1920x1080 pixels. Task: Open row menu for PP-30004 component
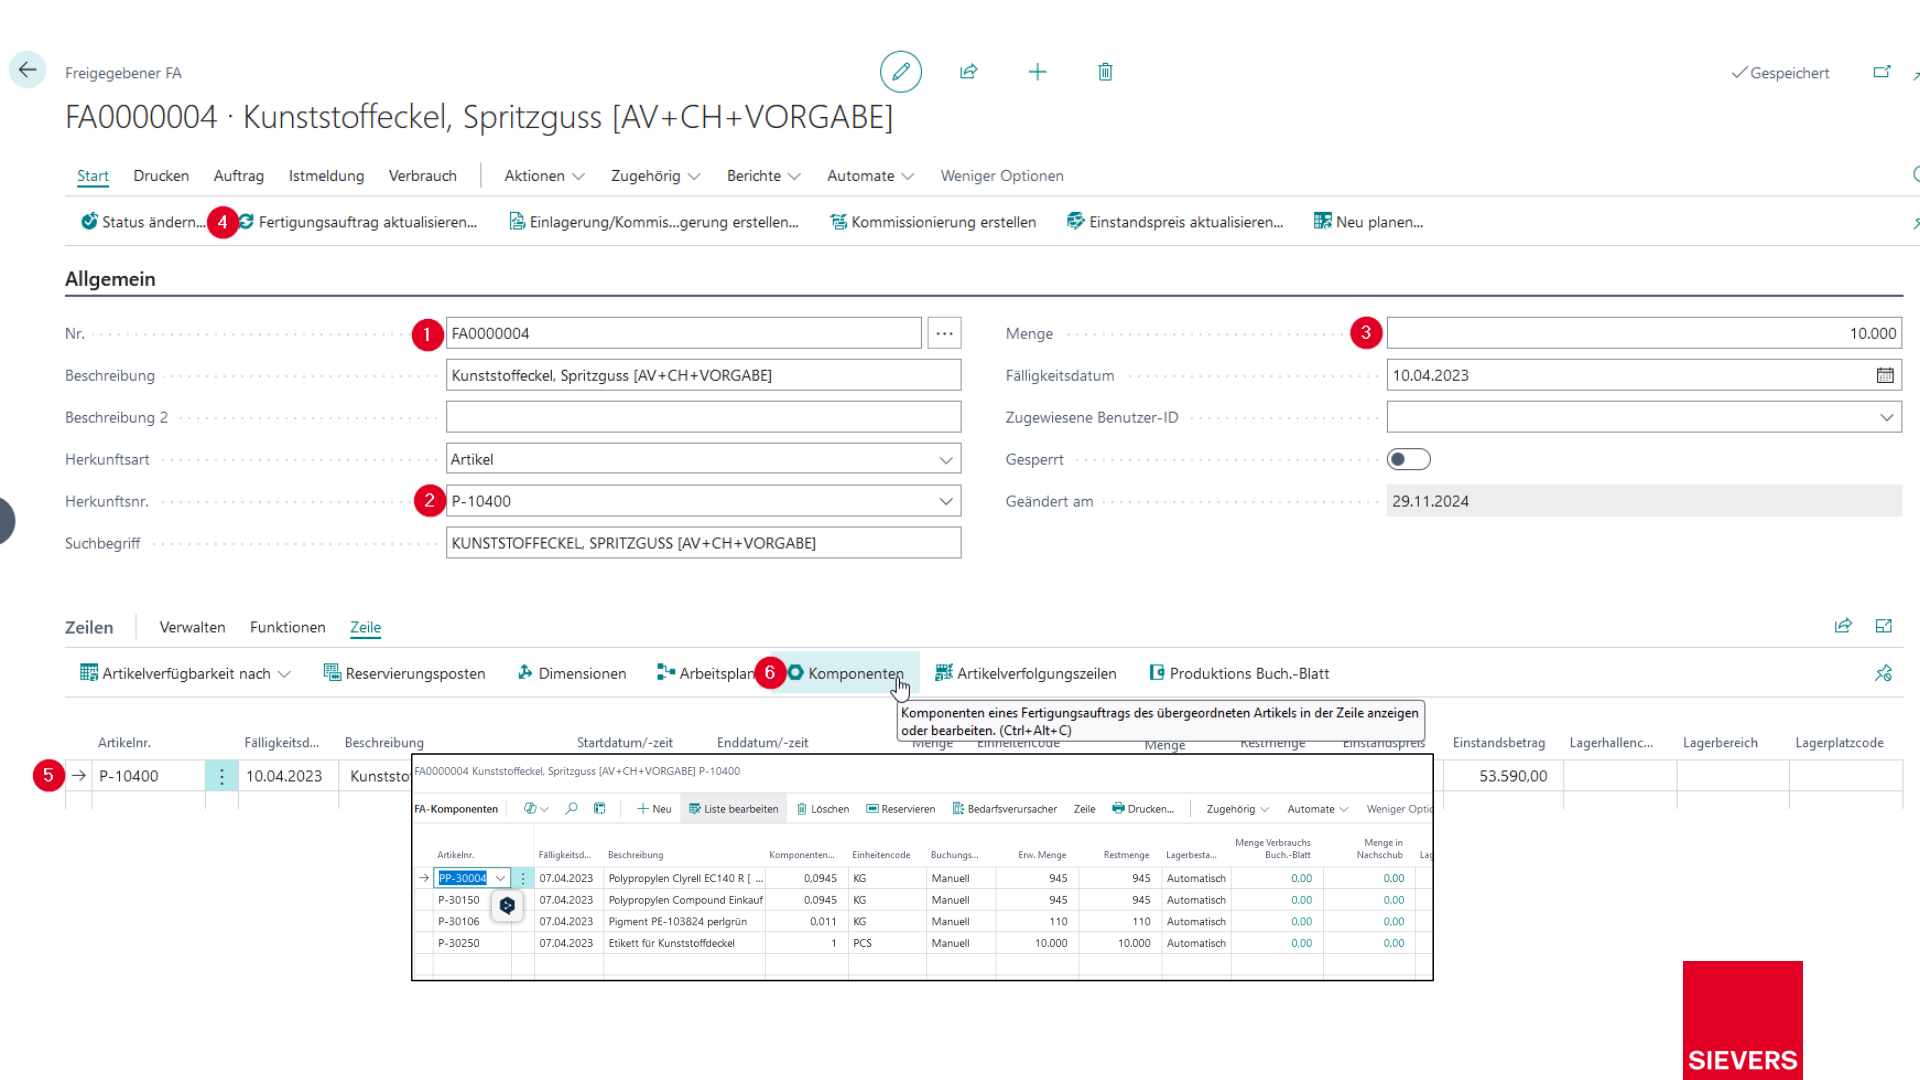(523, 878)
